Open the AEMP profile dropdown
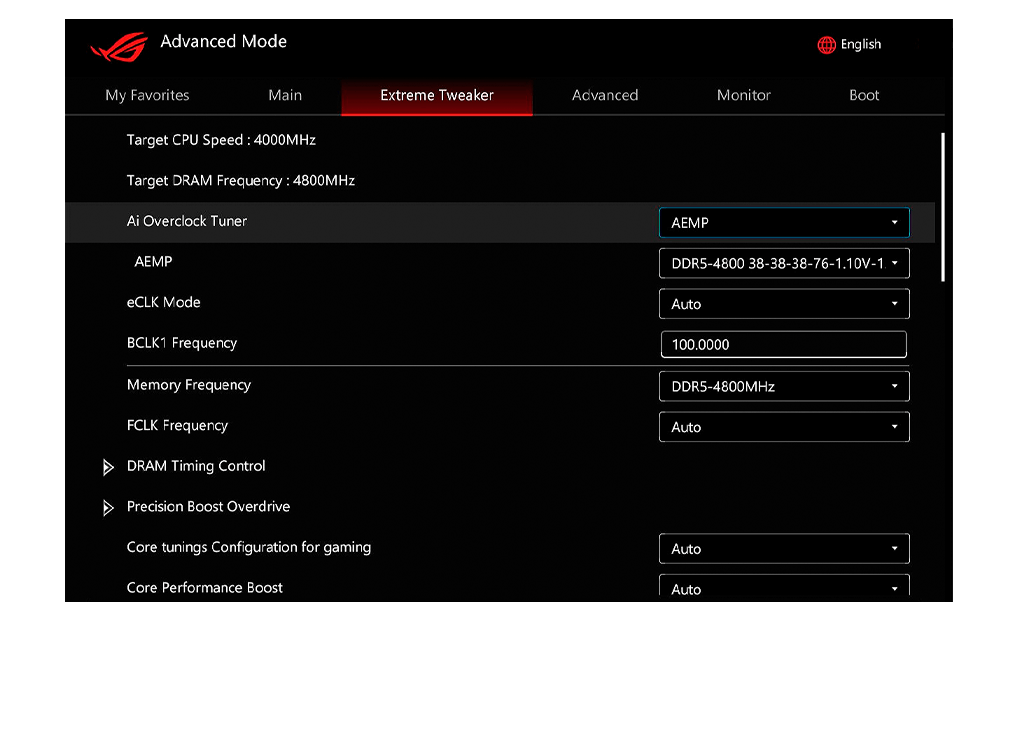 (784, 263)
